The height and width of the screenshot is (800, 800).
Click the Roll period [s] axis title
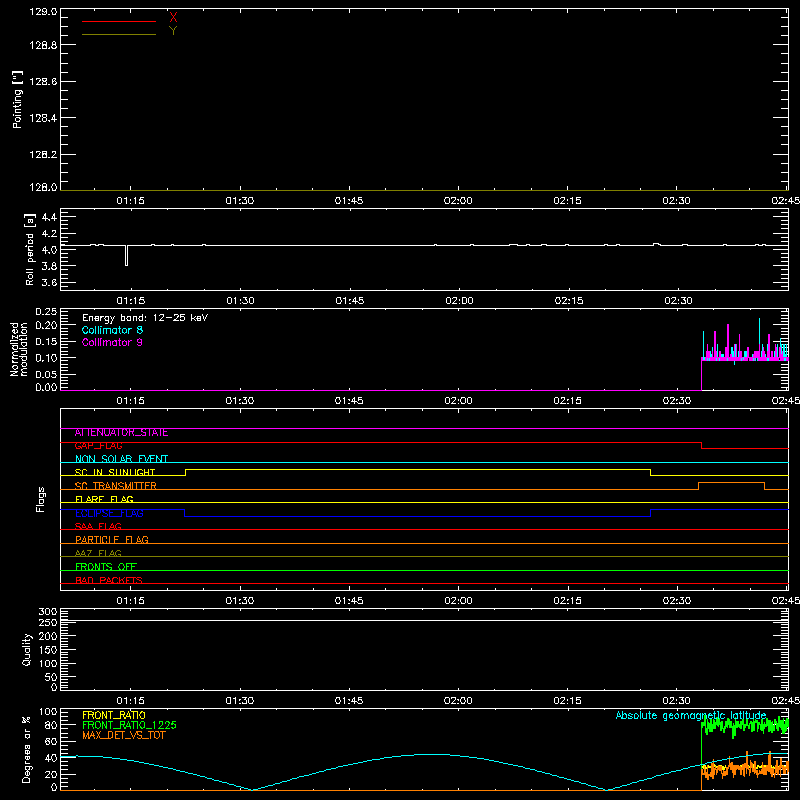(30, 249)
